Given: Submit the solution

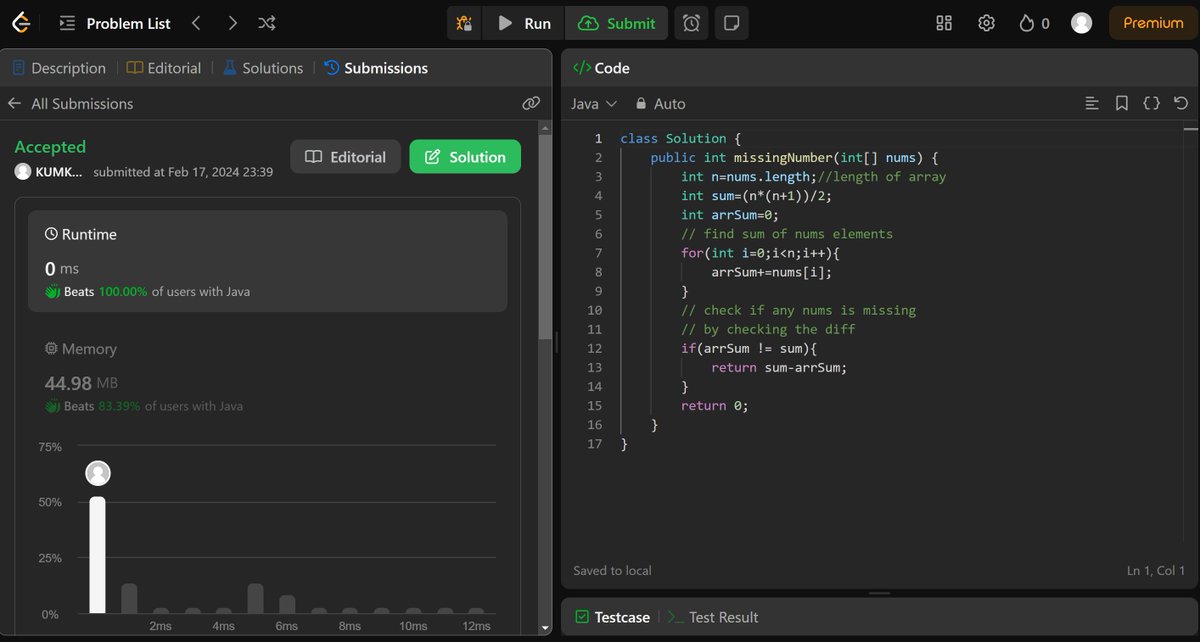Looking at the screenshot, I should [618, 23].
